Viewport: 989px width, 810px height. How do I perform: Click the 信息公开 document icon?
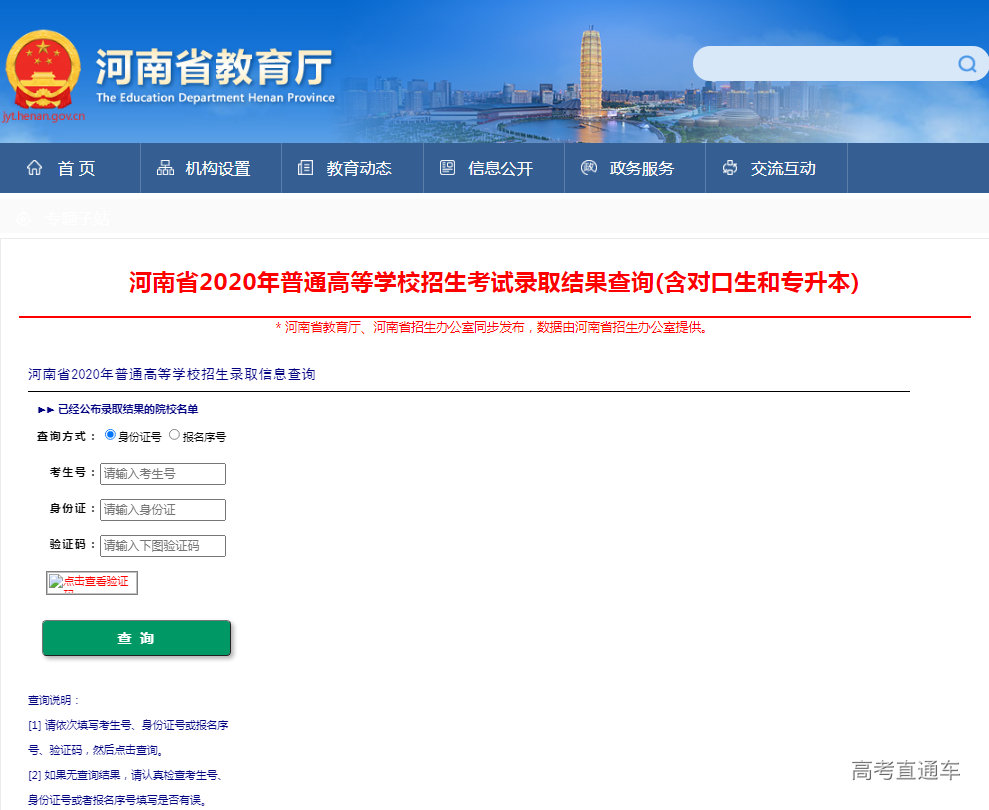coord(449,168)
